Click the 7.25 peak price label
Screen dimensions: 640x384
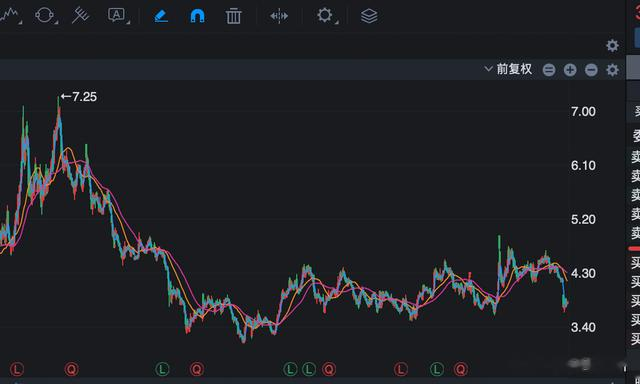79,97
